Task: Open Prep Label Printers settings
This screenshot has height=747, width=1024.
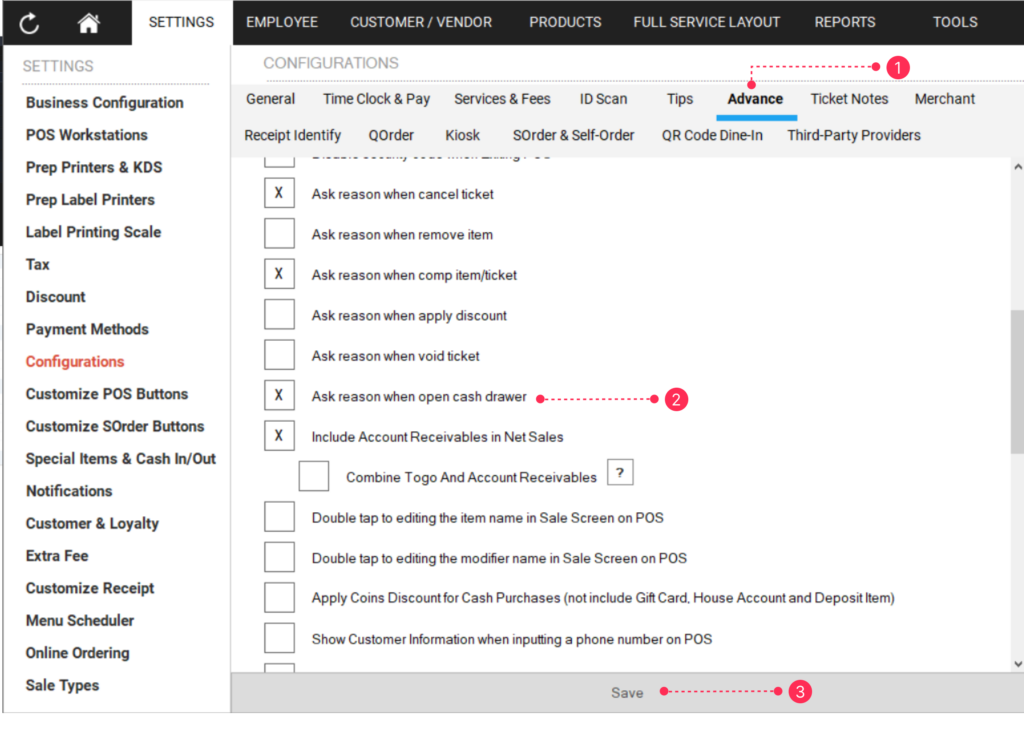Action: (x=90, y=200)
